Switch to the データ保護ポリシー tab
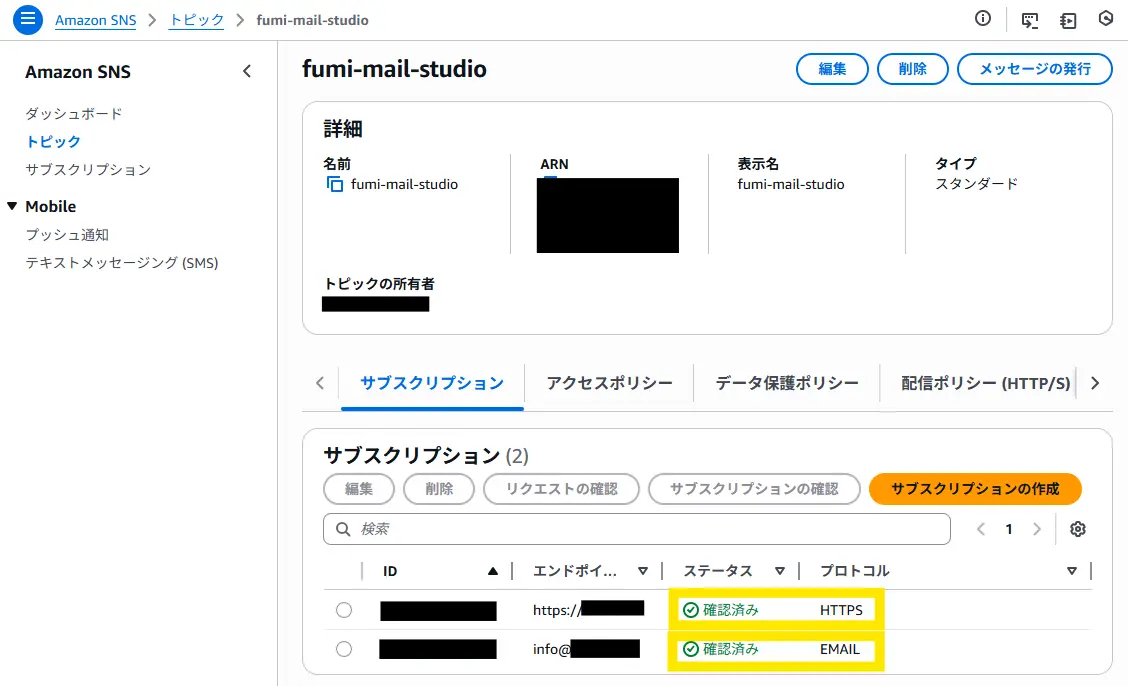The height and width of the screenshot is (686, 1128). pyautogui.click(x=787, y=383)
